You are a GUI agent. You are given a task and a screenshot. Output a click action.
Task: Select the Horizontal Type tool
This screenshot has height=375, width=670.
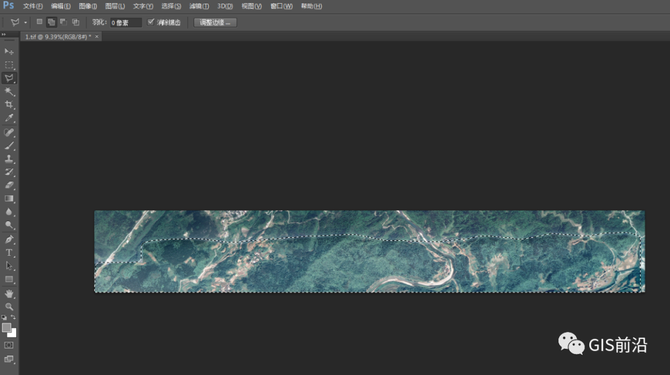[x=9, y=253]
